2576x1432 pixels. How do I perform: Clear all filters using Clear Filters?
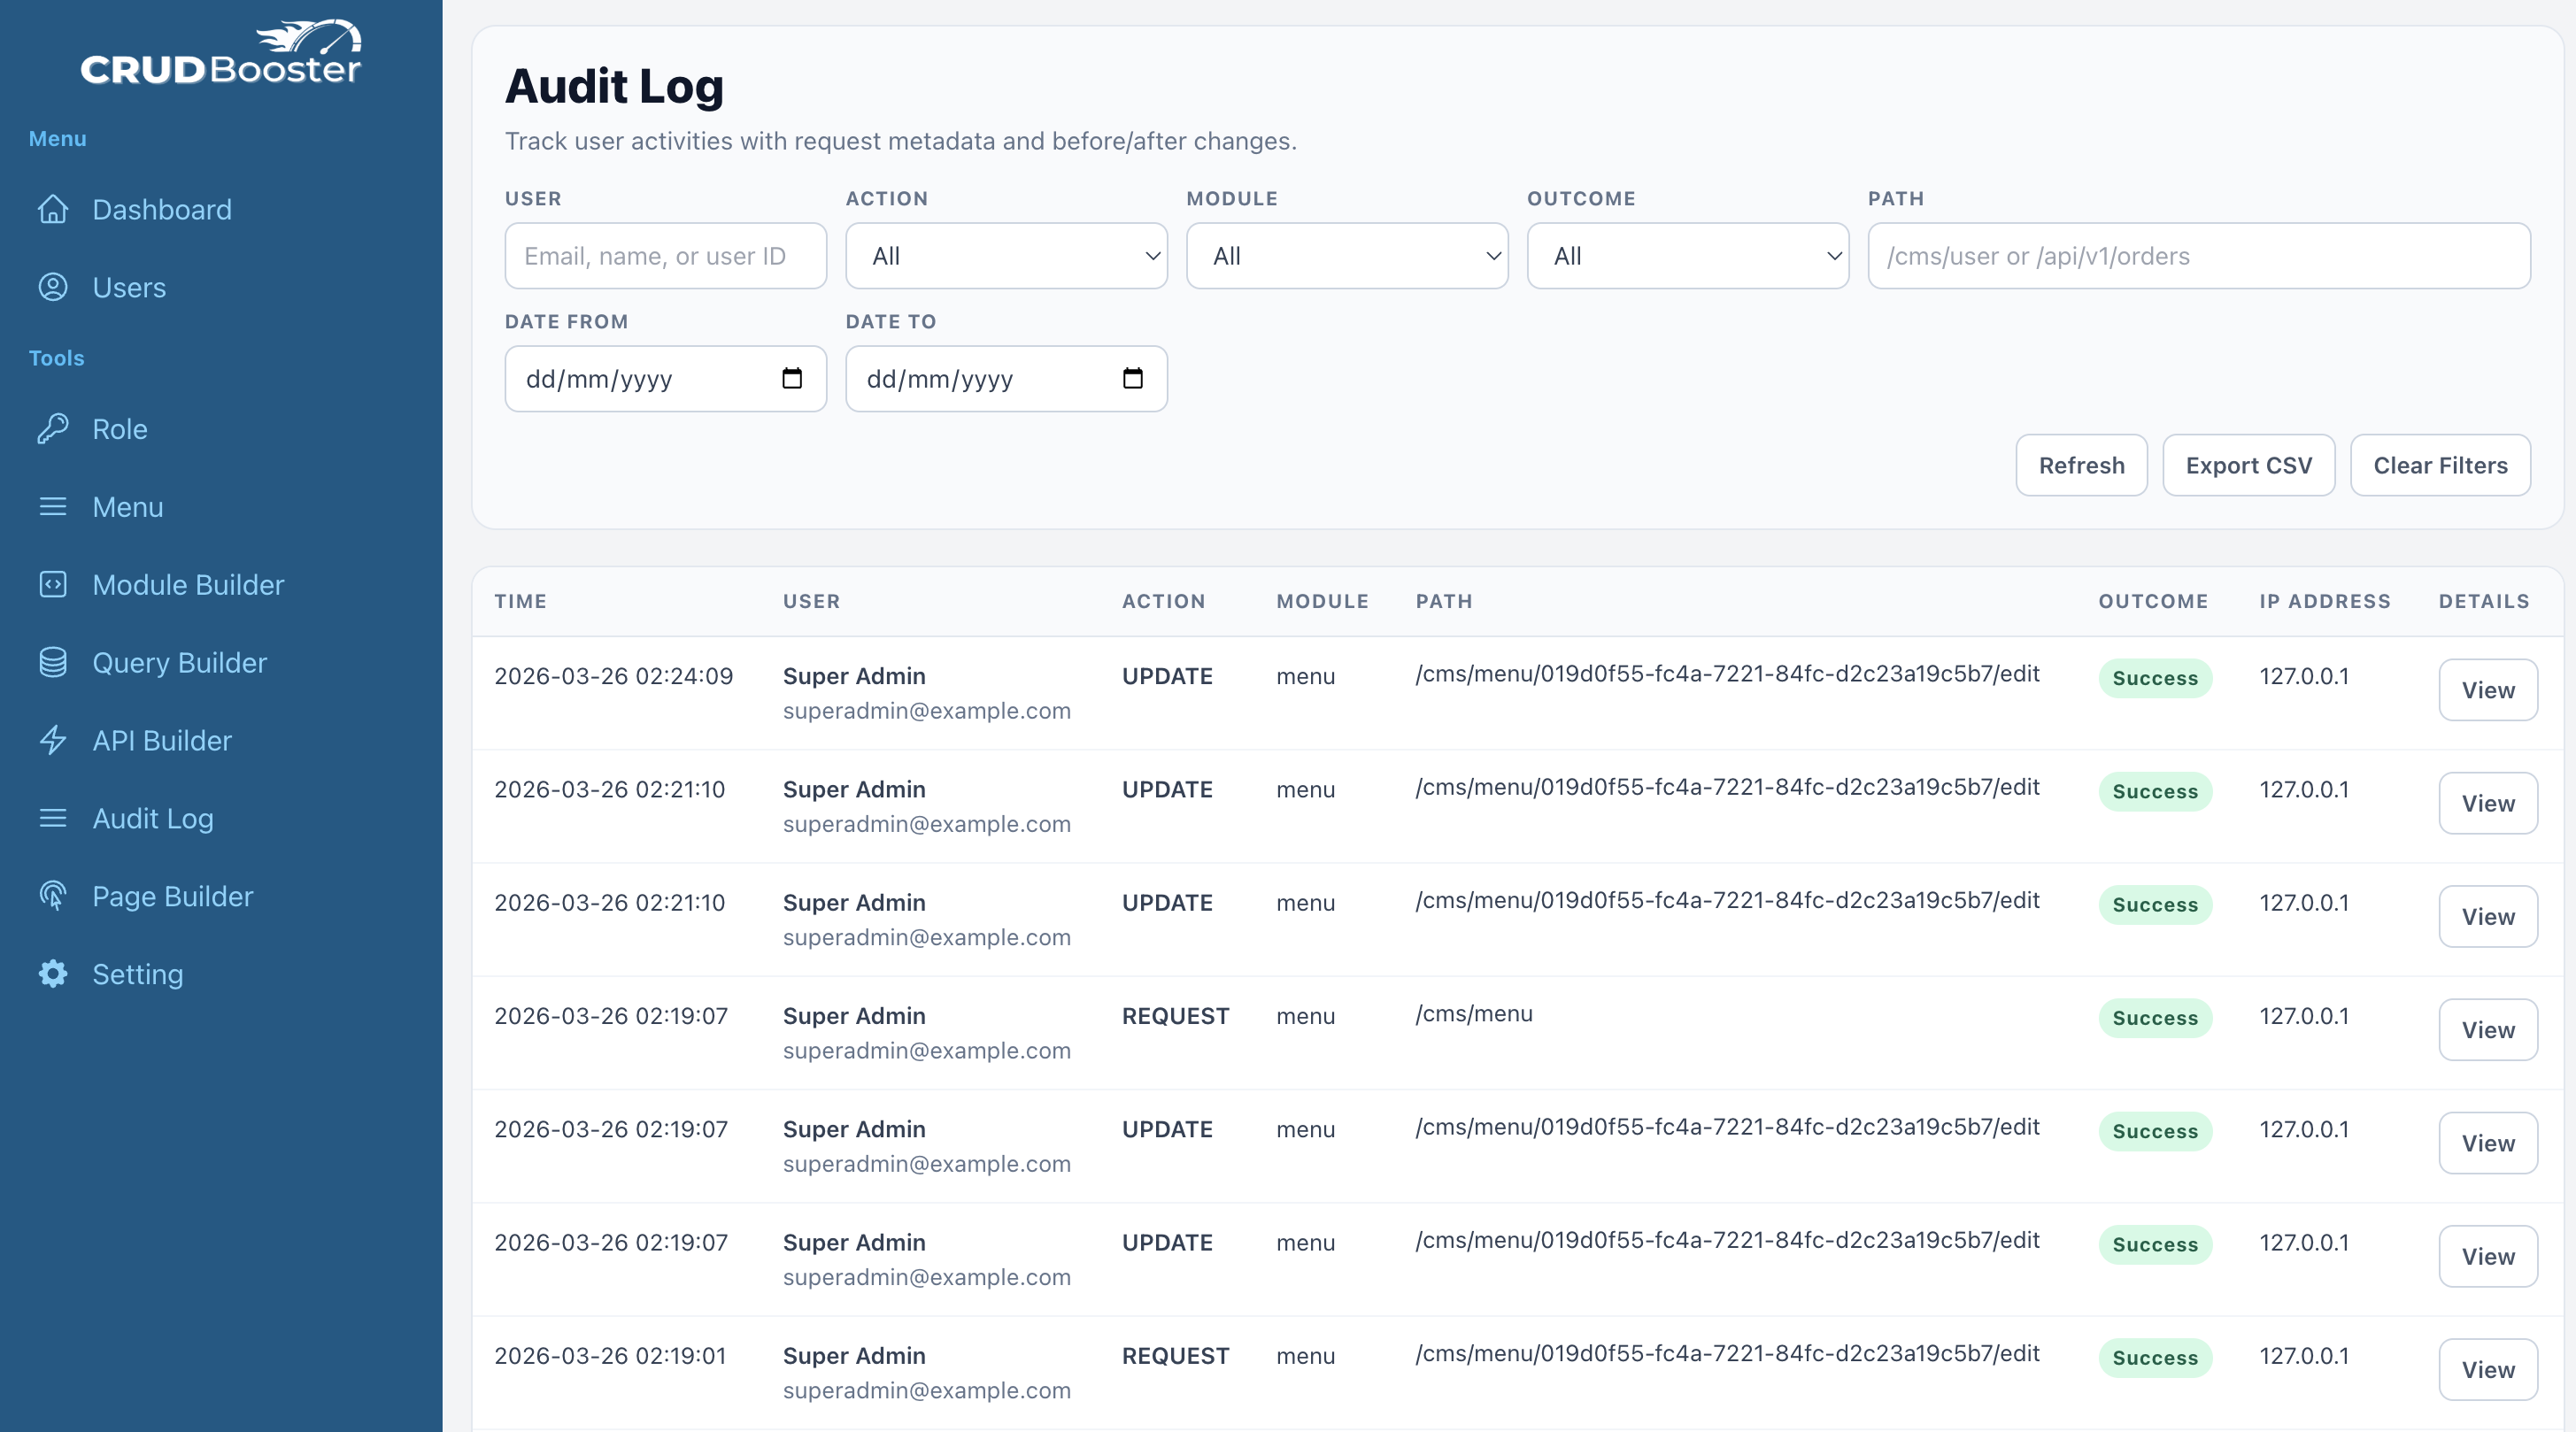2440,464
